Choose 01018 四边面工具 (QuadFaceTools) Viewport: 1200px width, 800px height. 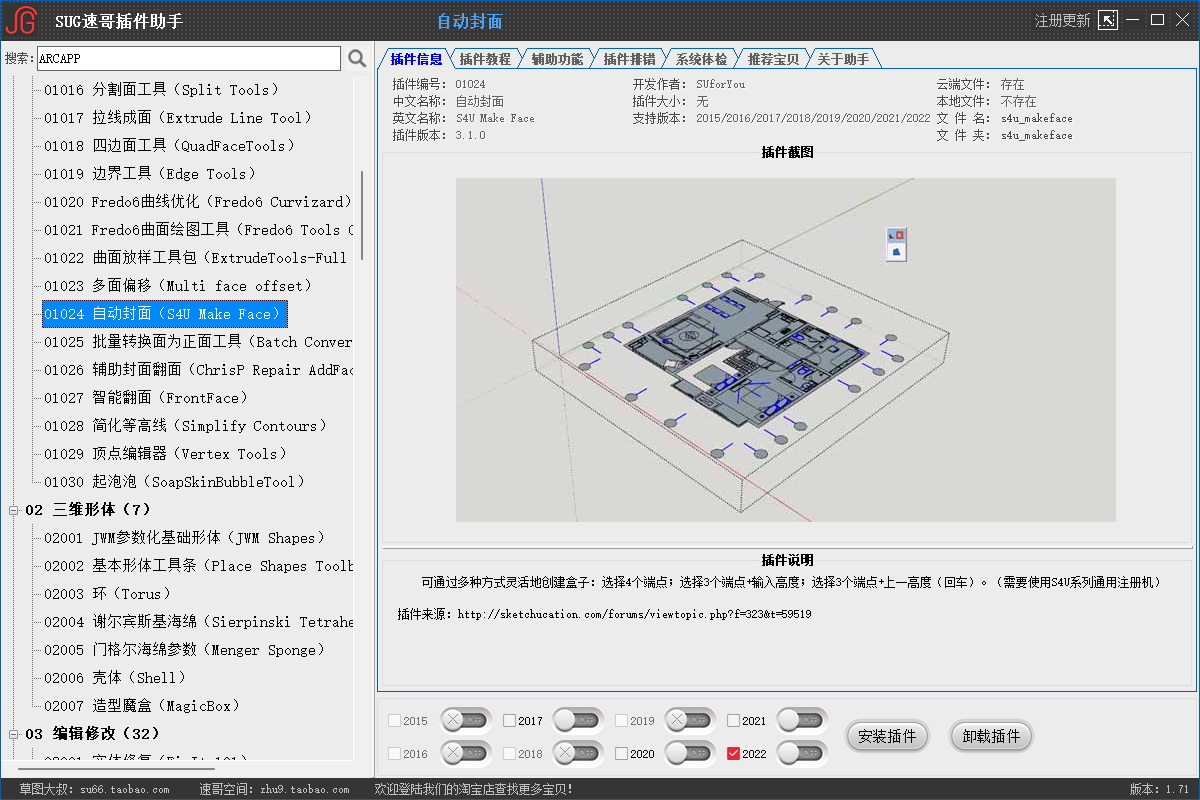coord(169,146)
